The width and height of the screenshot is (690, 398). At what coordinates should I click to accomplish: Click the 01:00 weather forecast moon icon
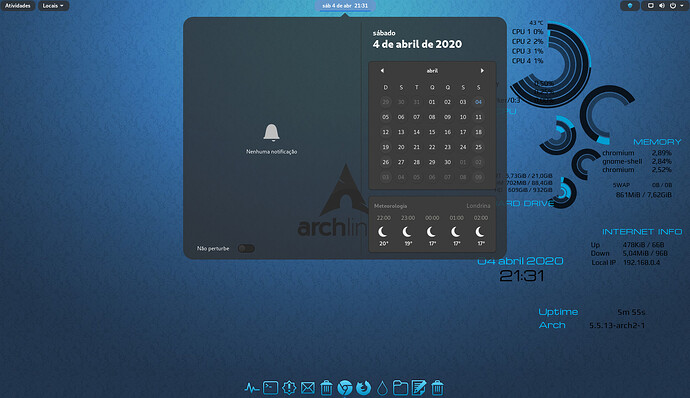point(456,231)
